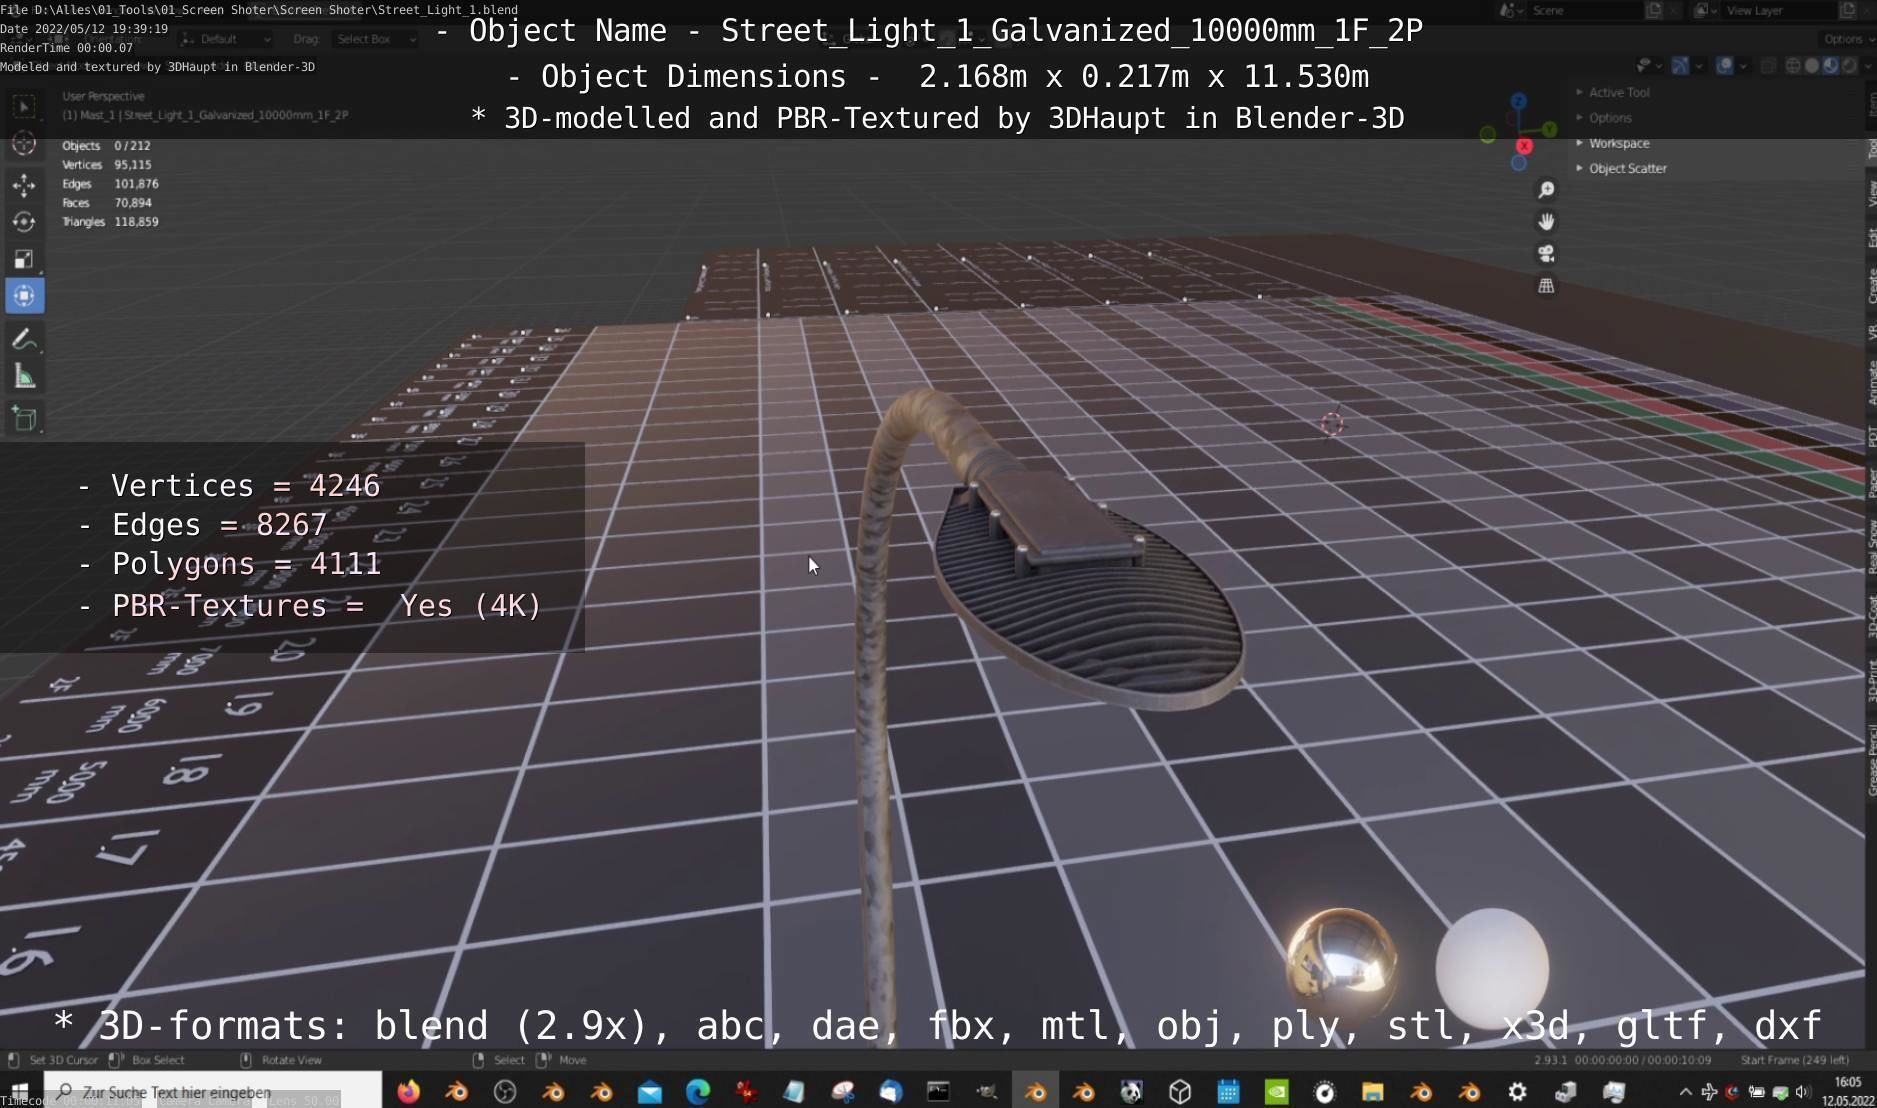Click the green Y axis on gizmo
Screen dimensions: 1877x1108
coord(1549,129)
